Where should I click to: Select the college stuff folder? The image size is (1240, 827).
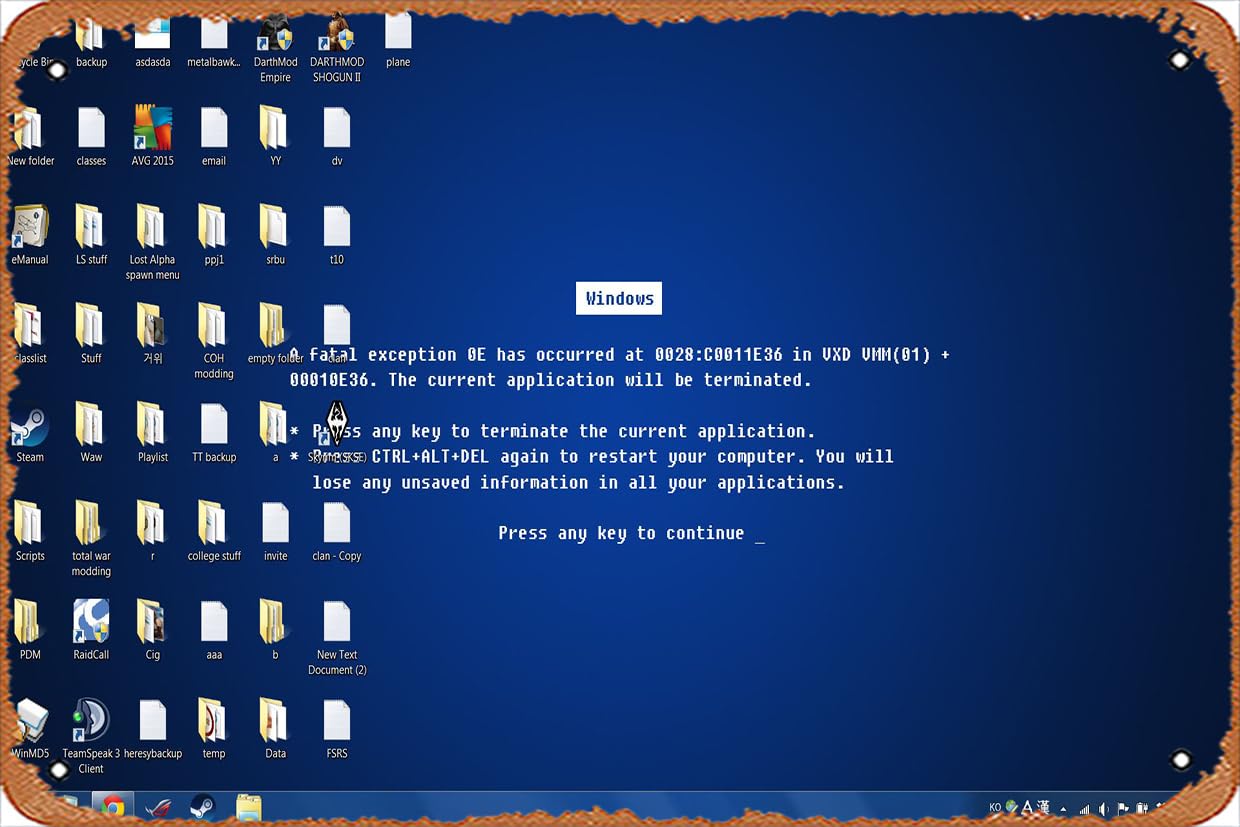tap(214, 533)
